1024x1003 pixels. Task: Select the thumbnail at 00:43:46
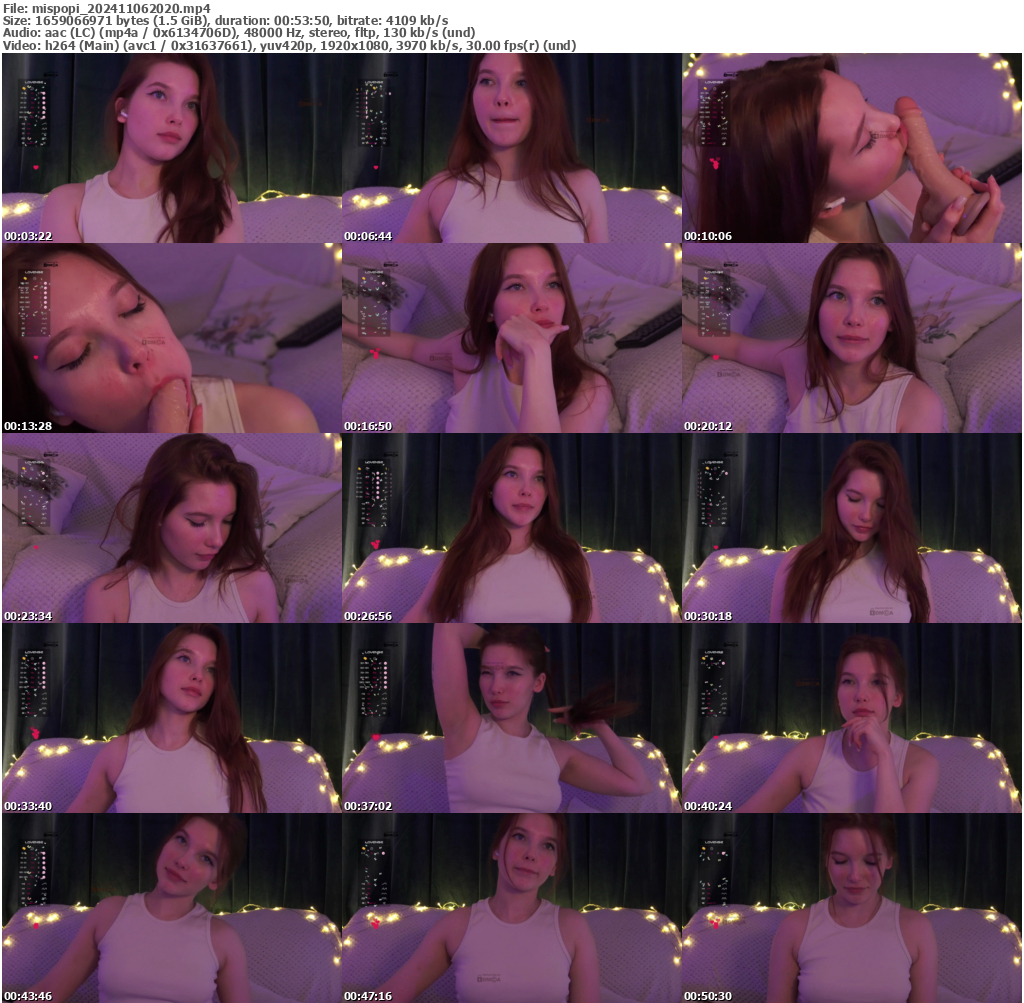[x=171, y=908]
